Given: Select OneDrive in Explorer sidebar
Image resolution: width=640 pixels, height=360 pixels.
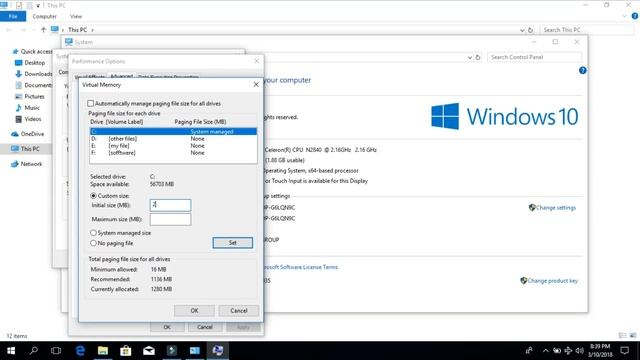Looking at the screenshot, I should 27,134.
